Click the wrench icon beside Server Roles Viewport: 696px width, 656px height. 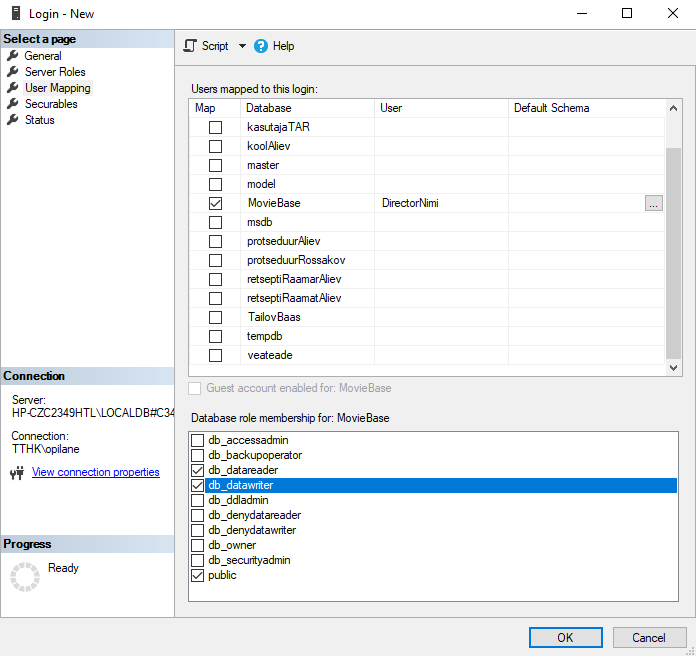click(x=13, y=72)
